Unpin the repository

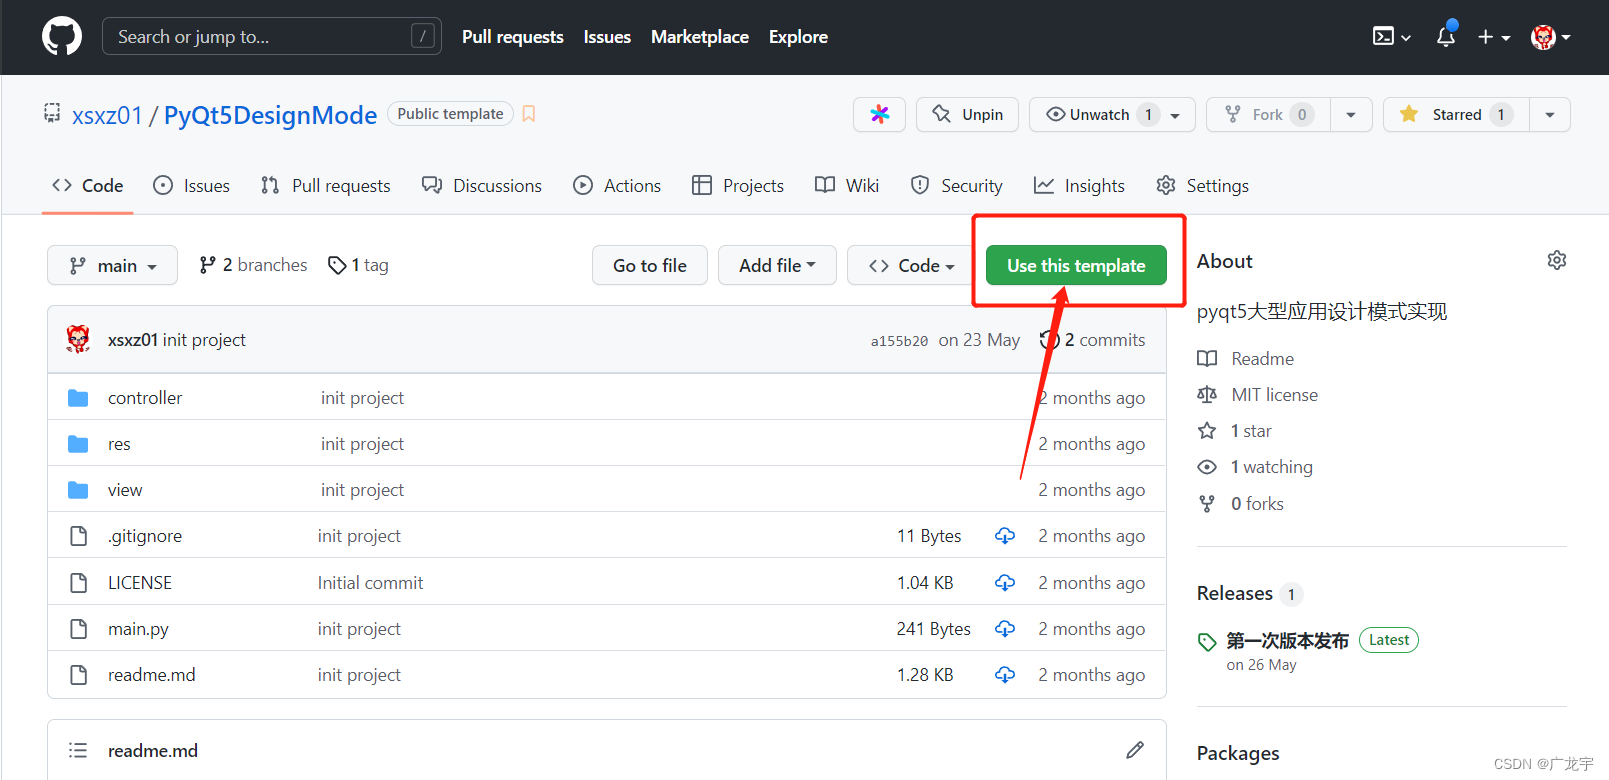(968, 114)
